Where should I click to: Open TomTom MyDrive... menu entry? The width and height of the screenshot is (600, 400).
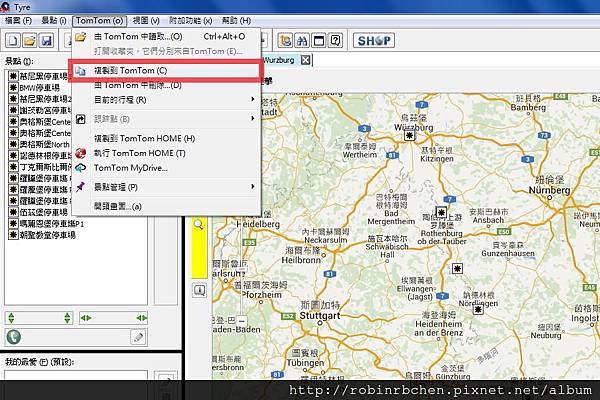click(x=166, y=168)
